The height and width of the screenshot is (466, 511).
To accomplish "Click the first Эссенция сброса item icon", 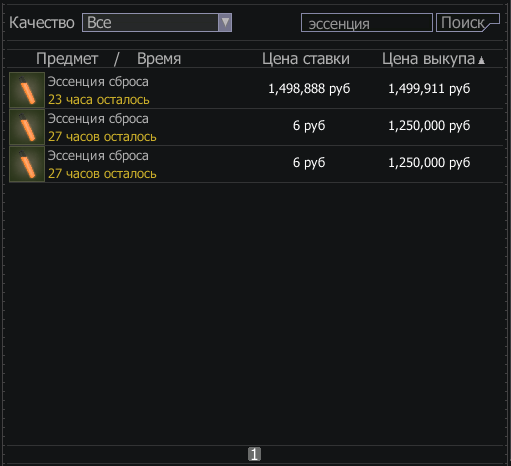I will [27, 90].
